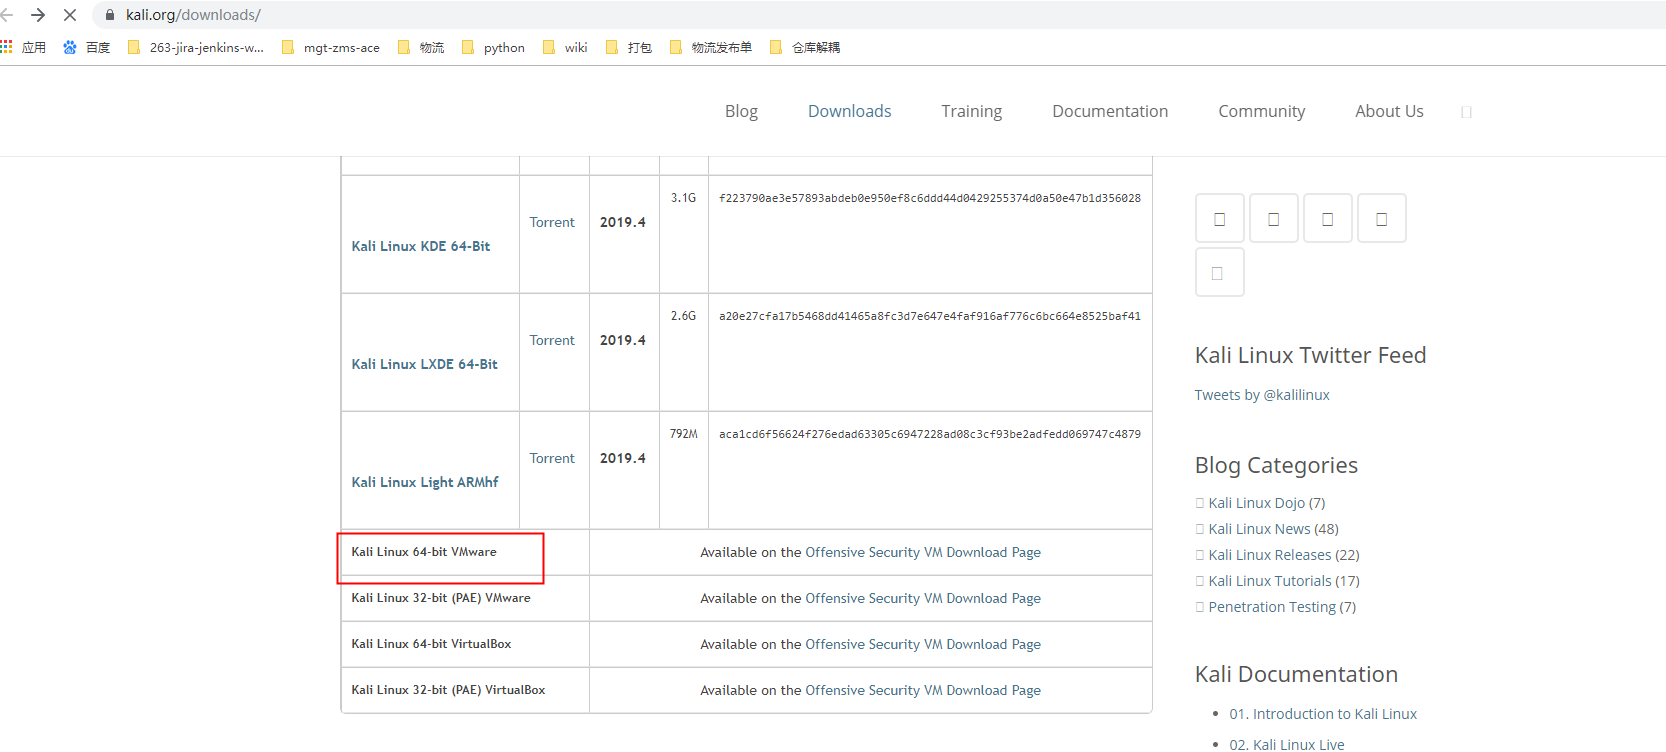Open the 百度 bookmark
1666x752 pixels.
click(x=86, y=47)
